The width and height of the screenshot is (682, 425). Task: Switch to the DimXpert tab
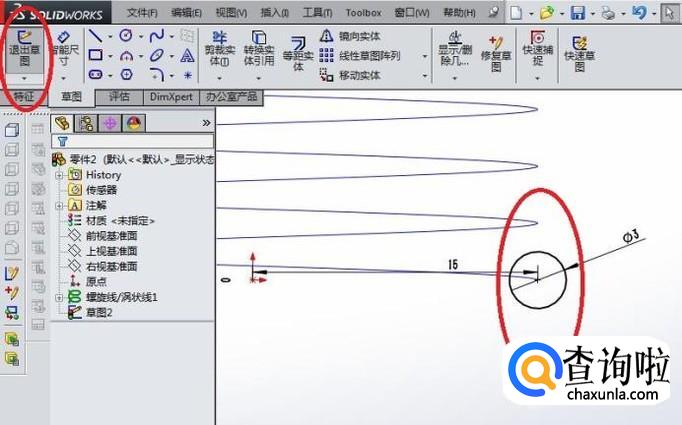[x=171, y=97]
